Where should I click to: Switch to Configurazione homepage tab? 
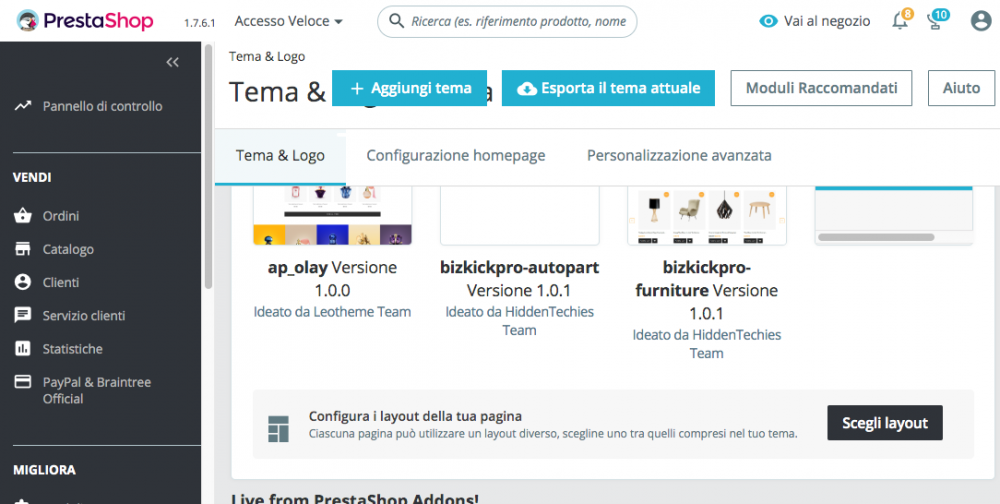(x=456, y=156)
